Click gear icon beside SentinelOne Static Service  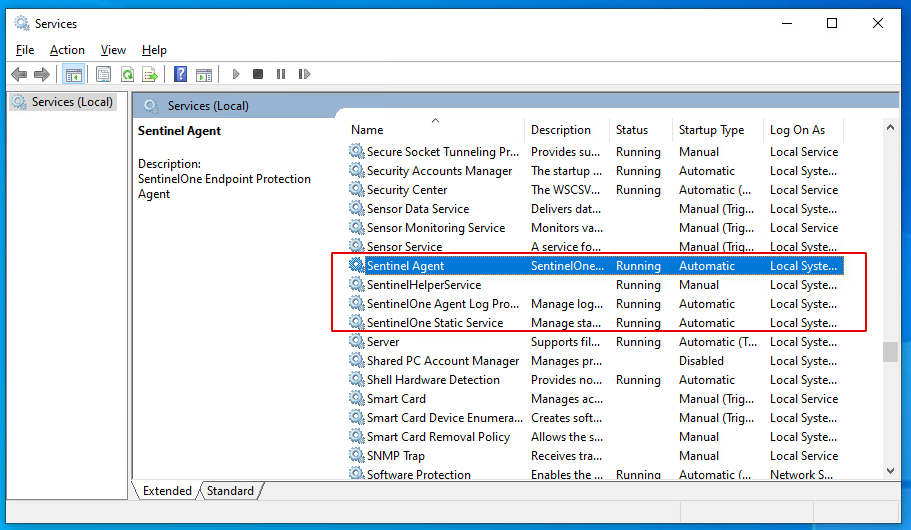(356, 323)
